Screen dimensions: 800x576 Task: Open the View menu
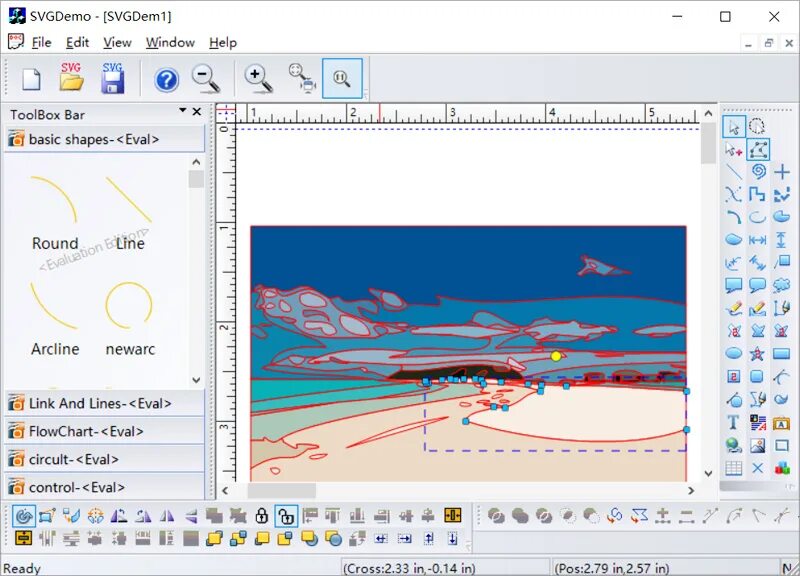tap(117, 42)
